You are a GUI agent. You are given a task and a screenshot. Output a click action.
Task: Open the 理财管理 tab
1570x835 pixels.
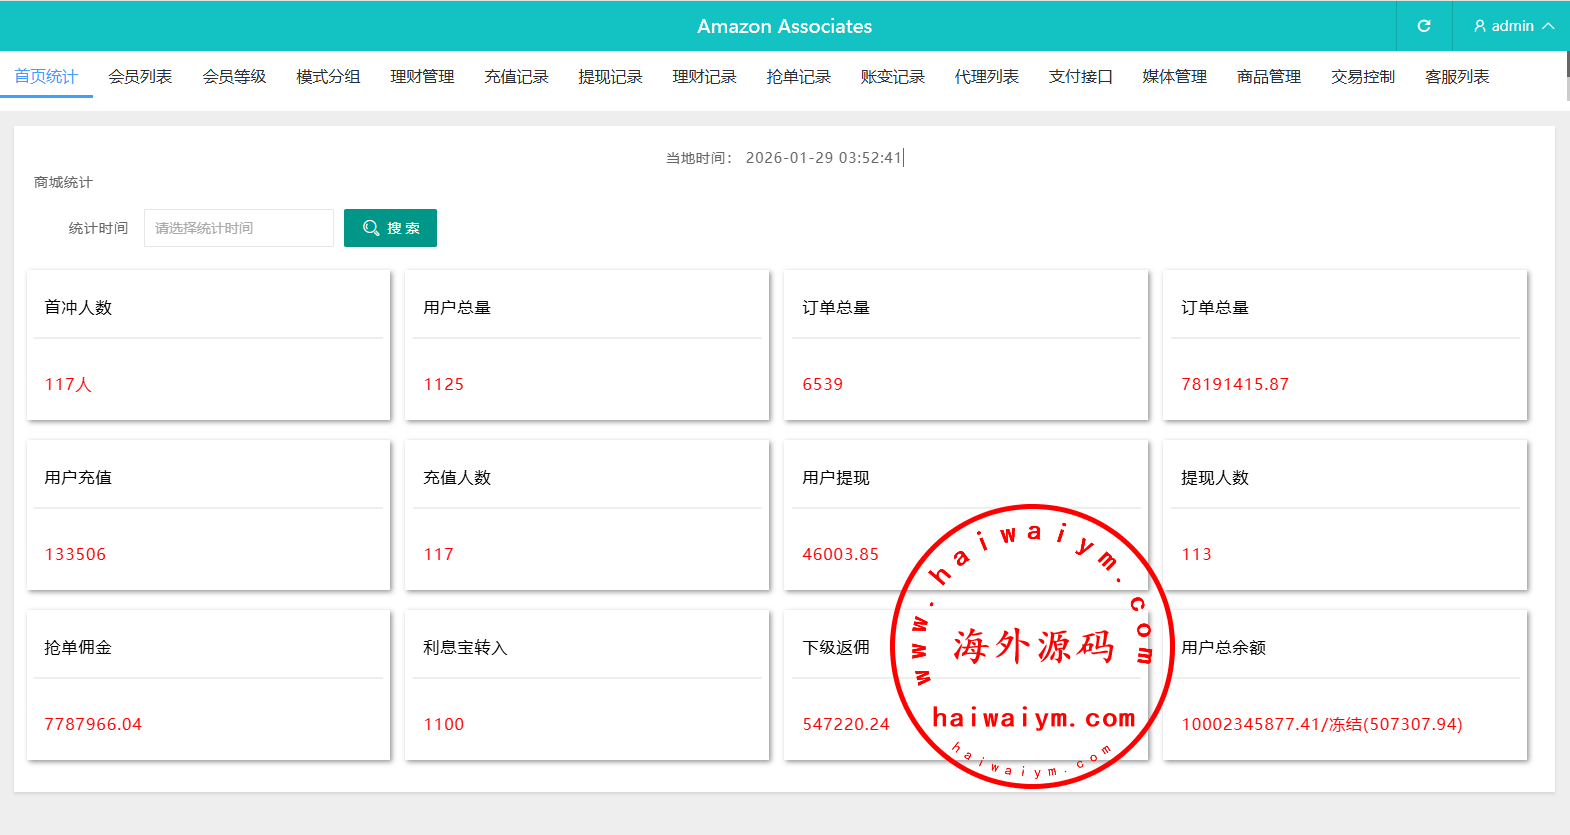pos(422,77)
